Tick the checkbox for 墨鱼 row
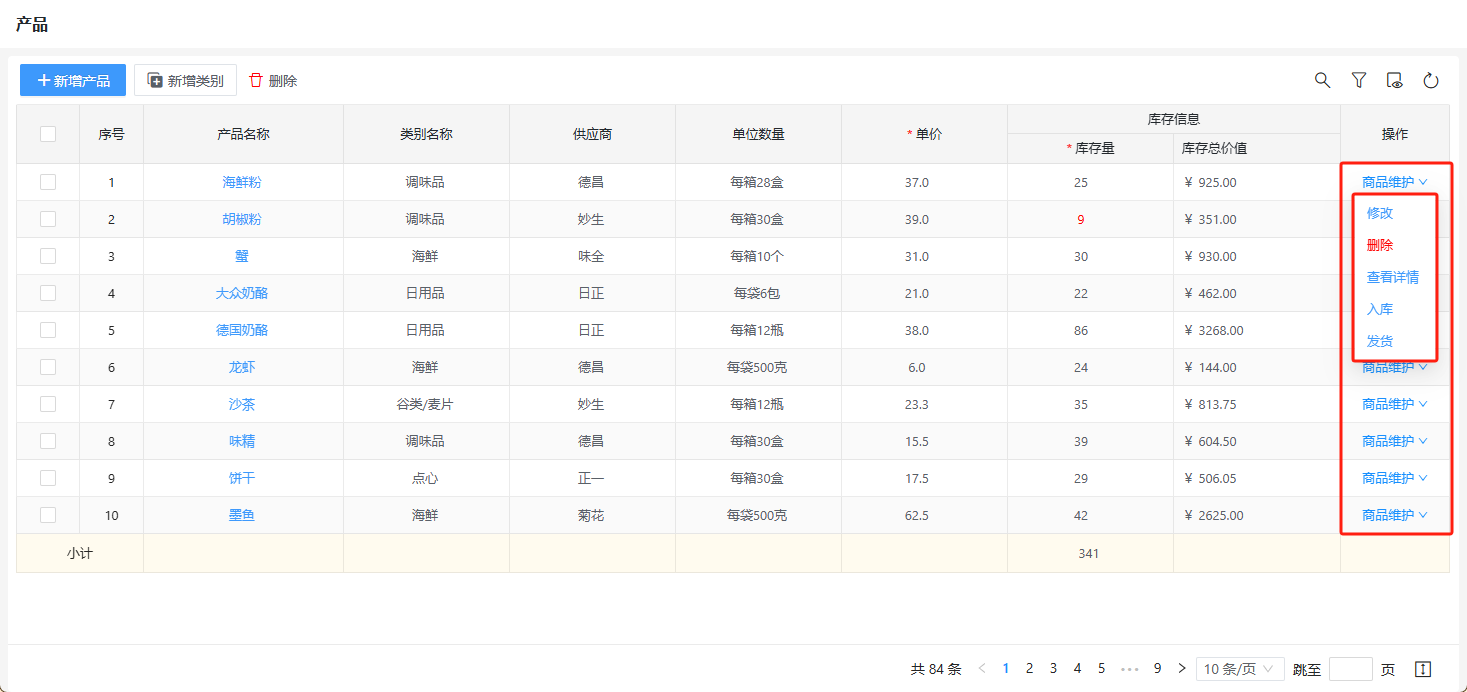 click(48, 515)
